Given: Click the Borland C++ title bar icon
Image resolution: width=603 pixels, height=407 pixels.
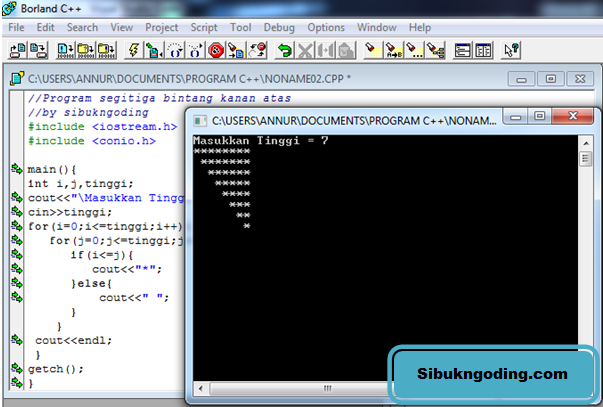Looking at the screenshot, I should click(9, 8).
